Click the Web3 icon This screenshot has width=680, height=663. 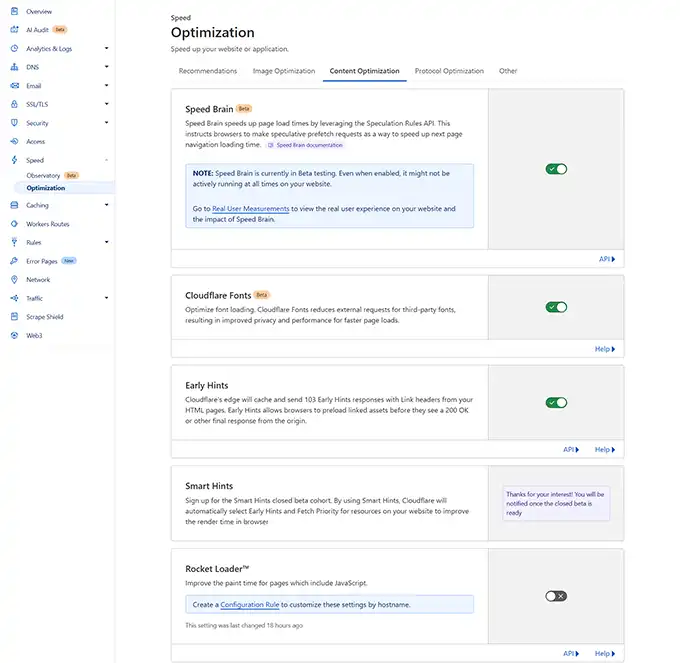coord(14,335)
